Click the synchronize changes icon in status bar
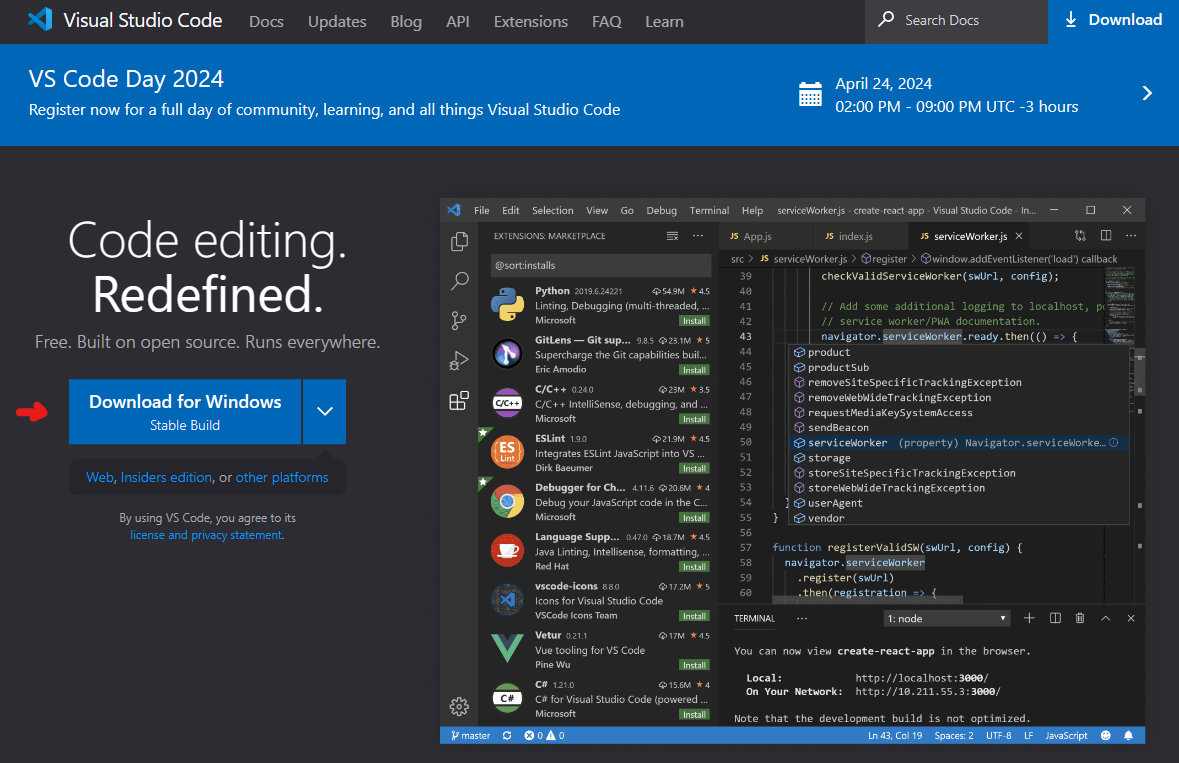The height and width of the screenshot is (763, 1179). [508, 736]
